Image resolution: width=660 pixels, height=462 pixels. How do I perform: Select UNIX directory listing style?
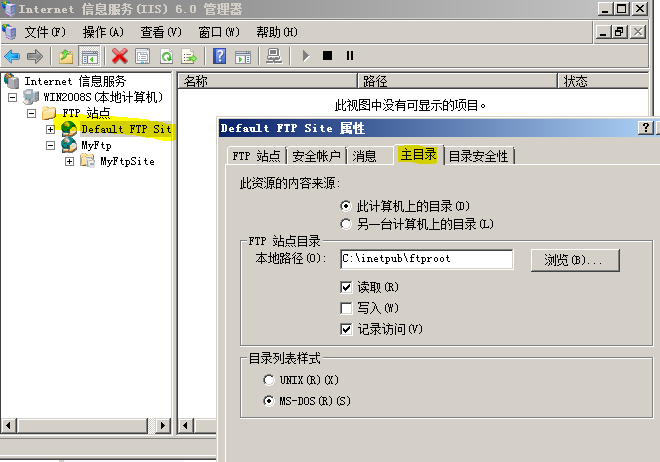[x=269, y=380]
